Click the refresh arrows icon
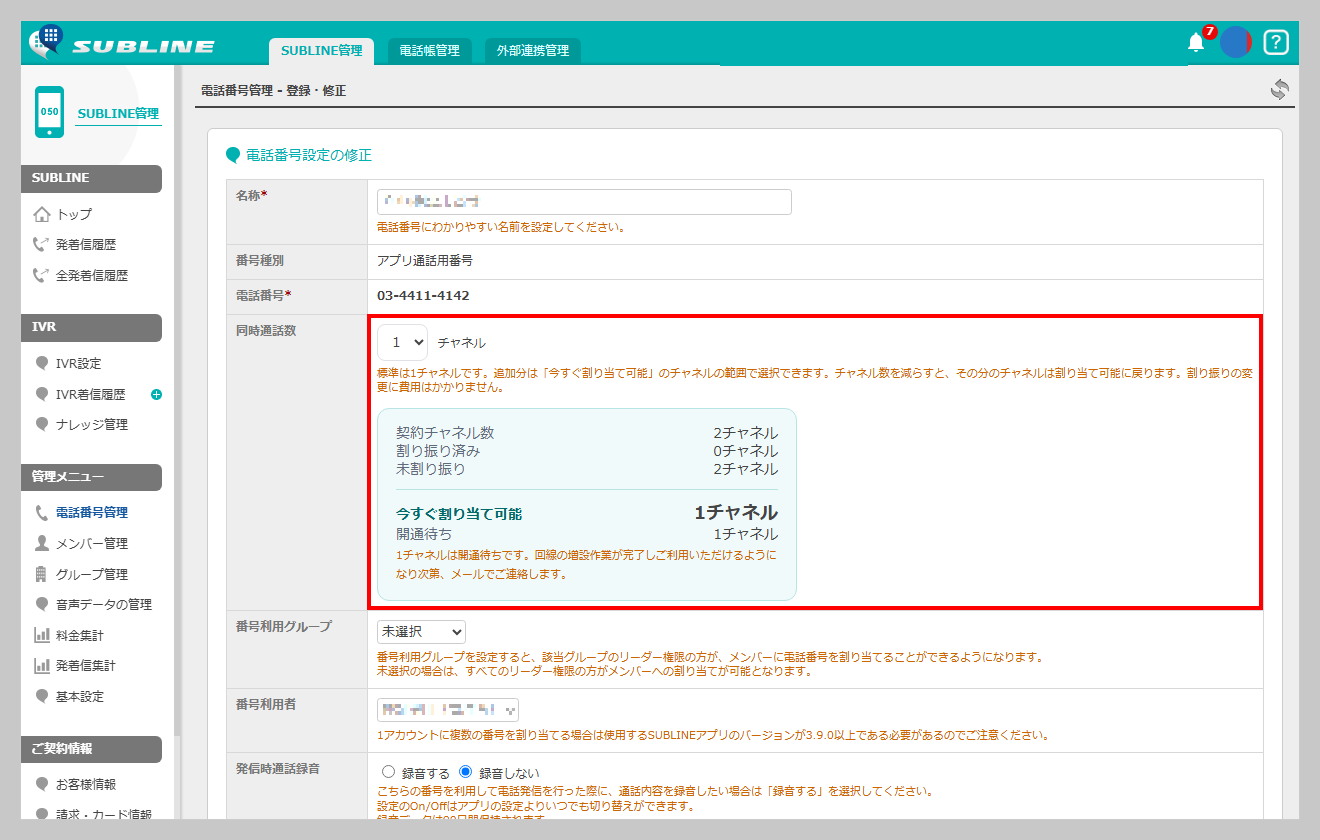This screenshot has height=840, width=1320. [1279, 90]
